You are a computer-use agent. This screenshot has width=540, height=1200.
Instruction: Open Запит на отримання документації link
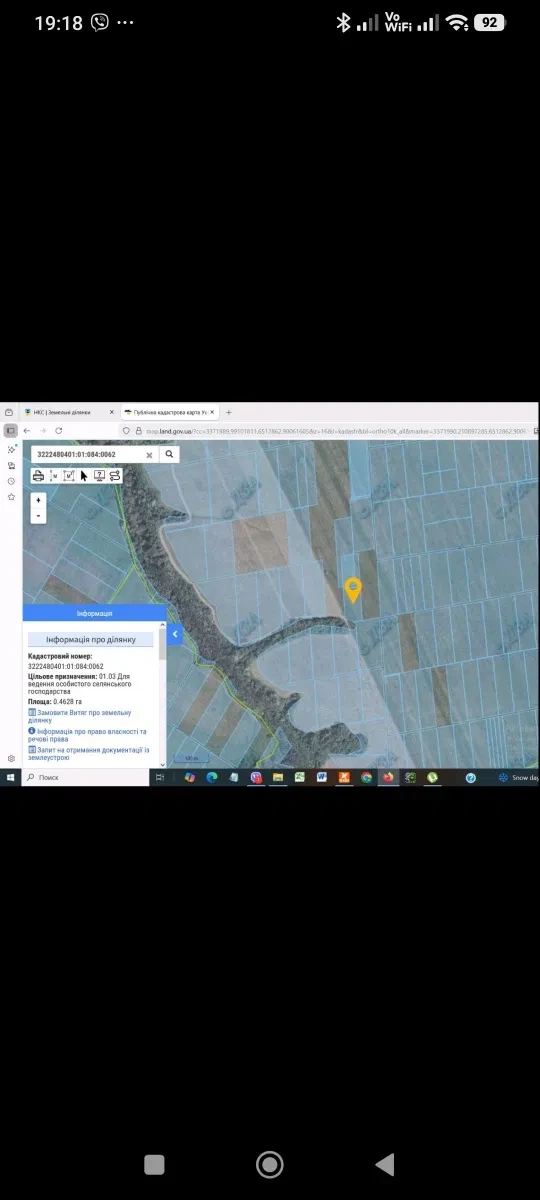[88, 754]
